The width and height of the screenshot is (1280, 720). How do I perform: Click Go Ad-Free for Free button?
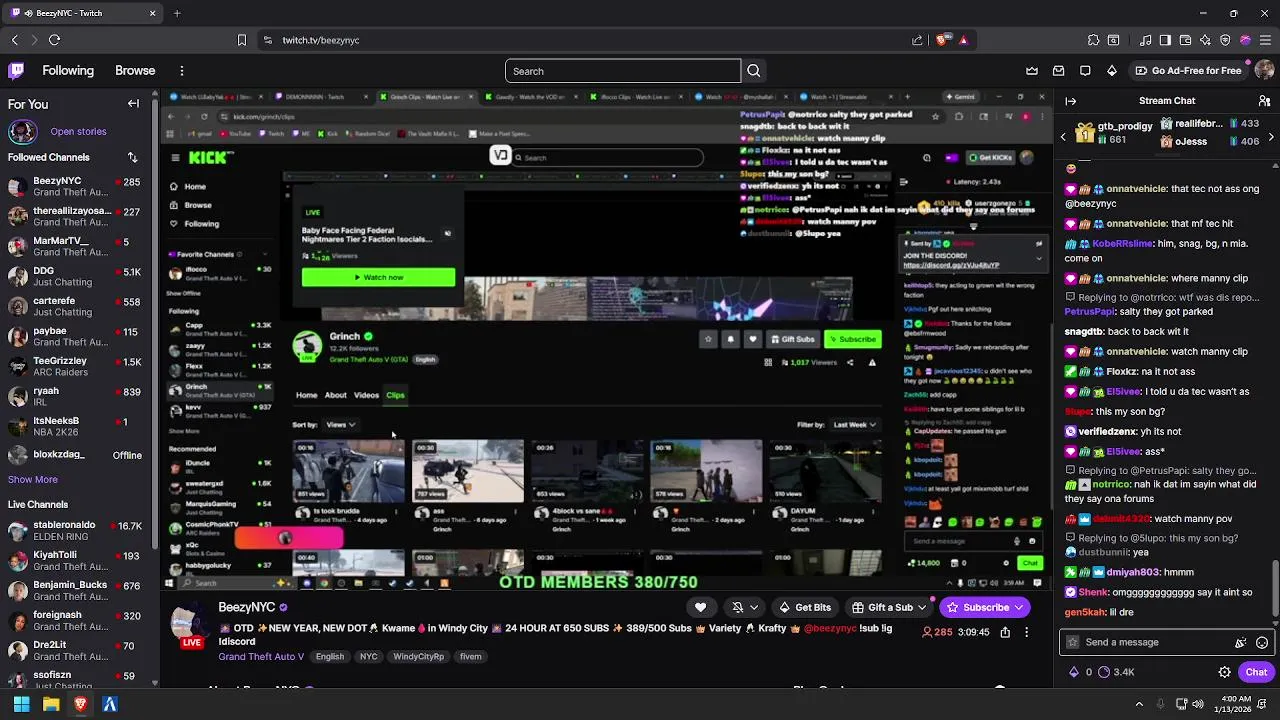(1188, 71)
